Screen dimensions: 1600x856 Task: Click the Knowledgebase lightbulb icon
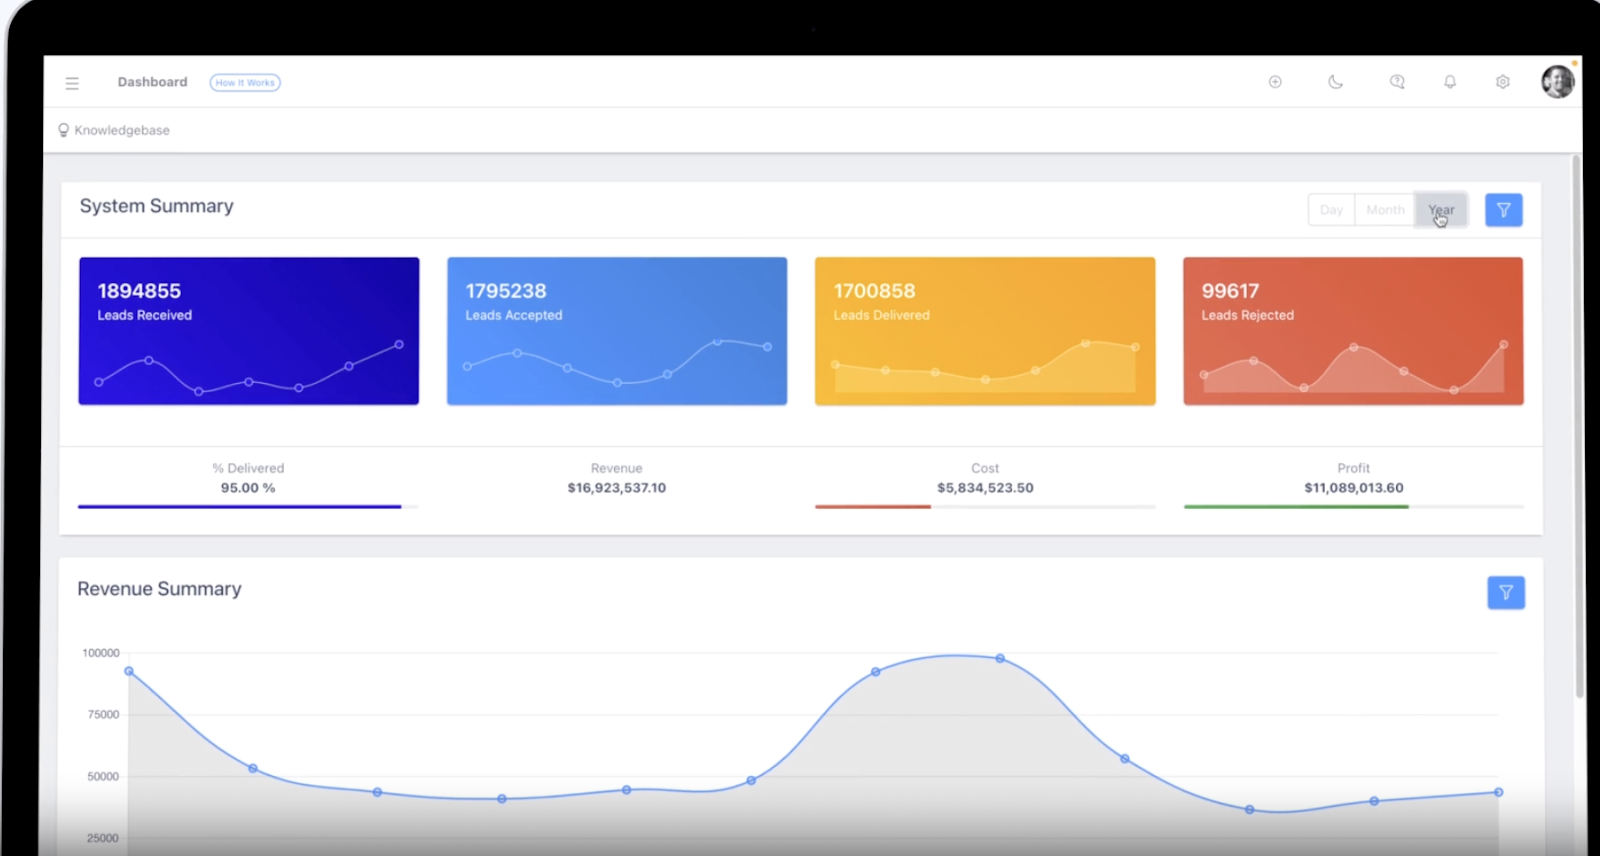[x=63, y=130]
